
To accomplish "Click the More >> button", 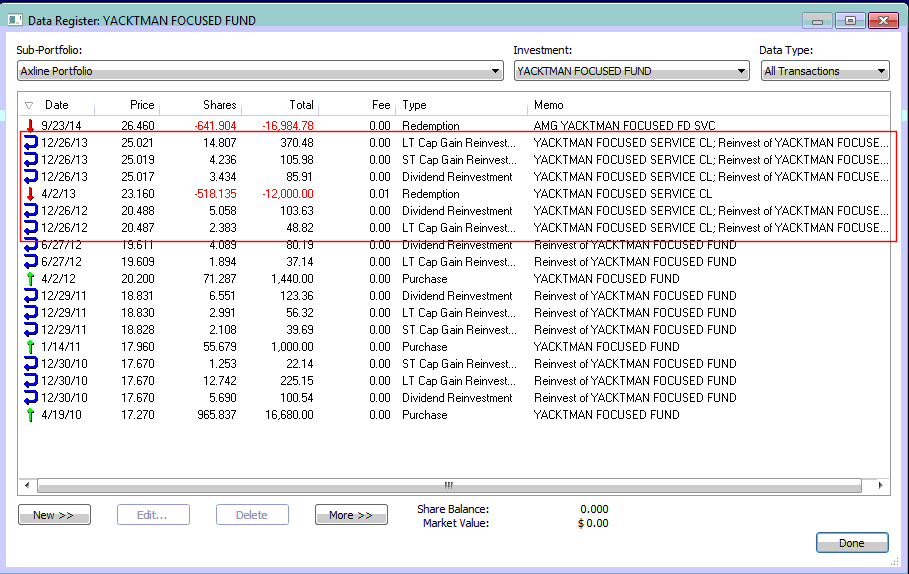I will 351,515.
